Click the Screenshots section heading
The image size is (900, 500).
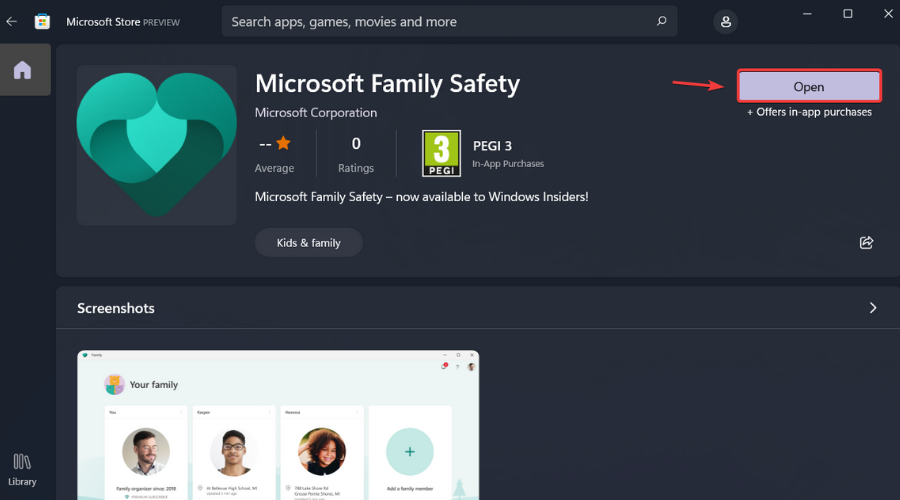(116, 308)
